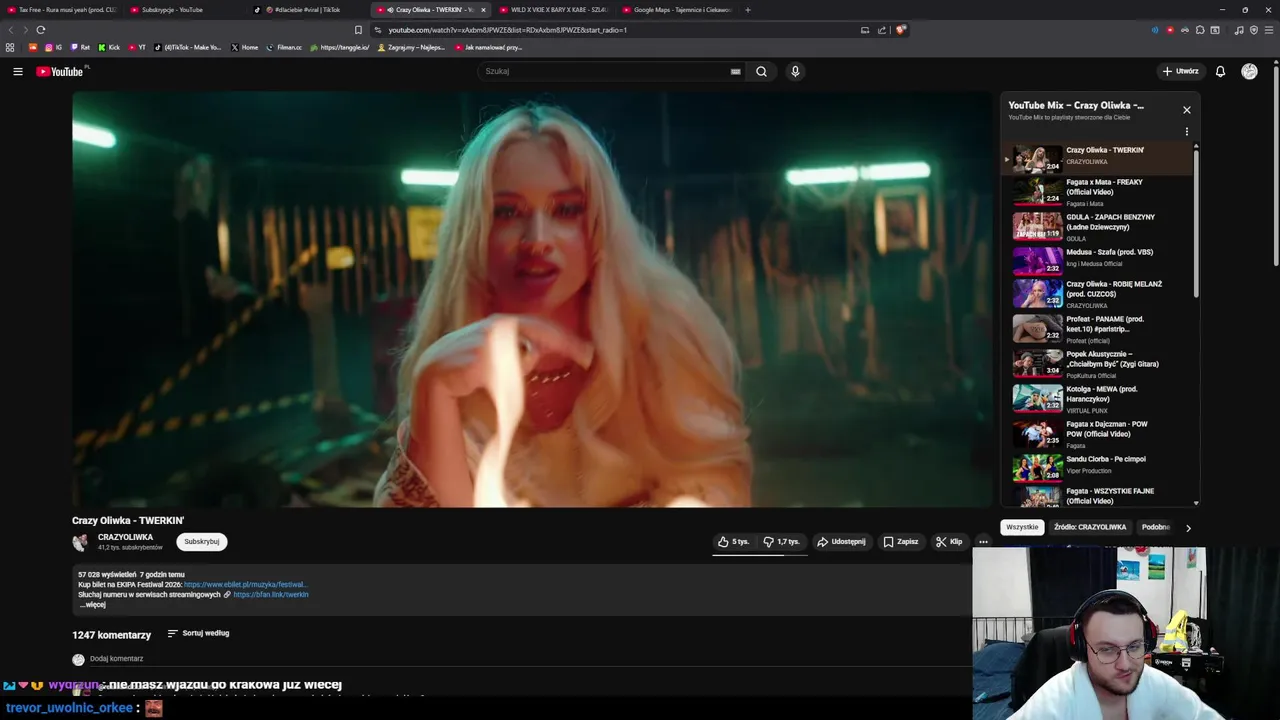This screenshot has width=1280, height=720.
Task: Play Sandu Ciorba - Pe cimpoi from playlist
Action: click(1098, 466)
